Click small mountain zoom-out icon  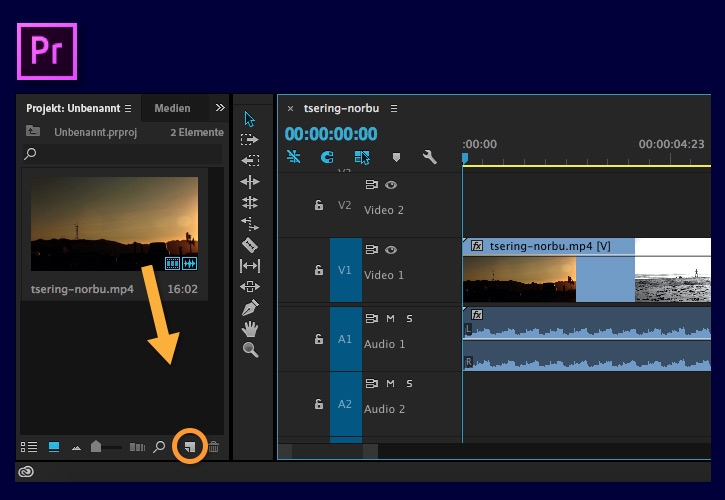(77, 448)
